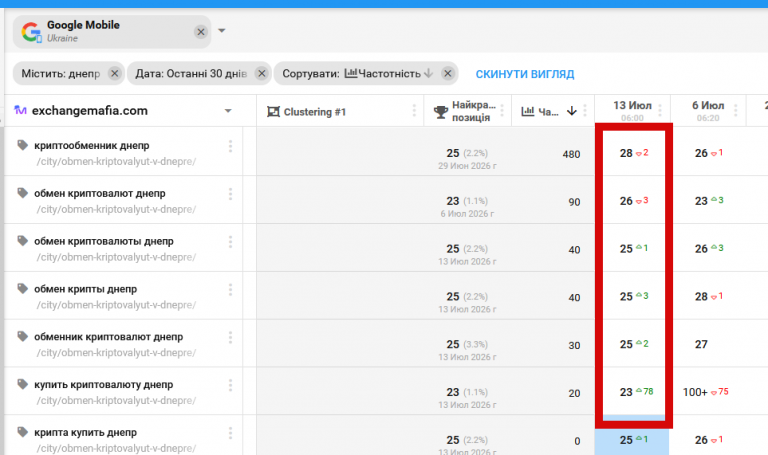The width and height of the screenshot is (768, 455).
Task: Toggle the frequency column sort arrow
Action: [572, 111]
